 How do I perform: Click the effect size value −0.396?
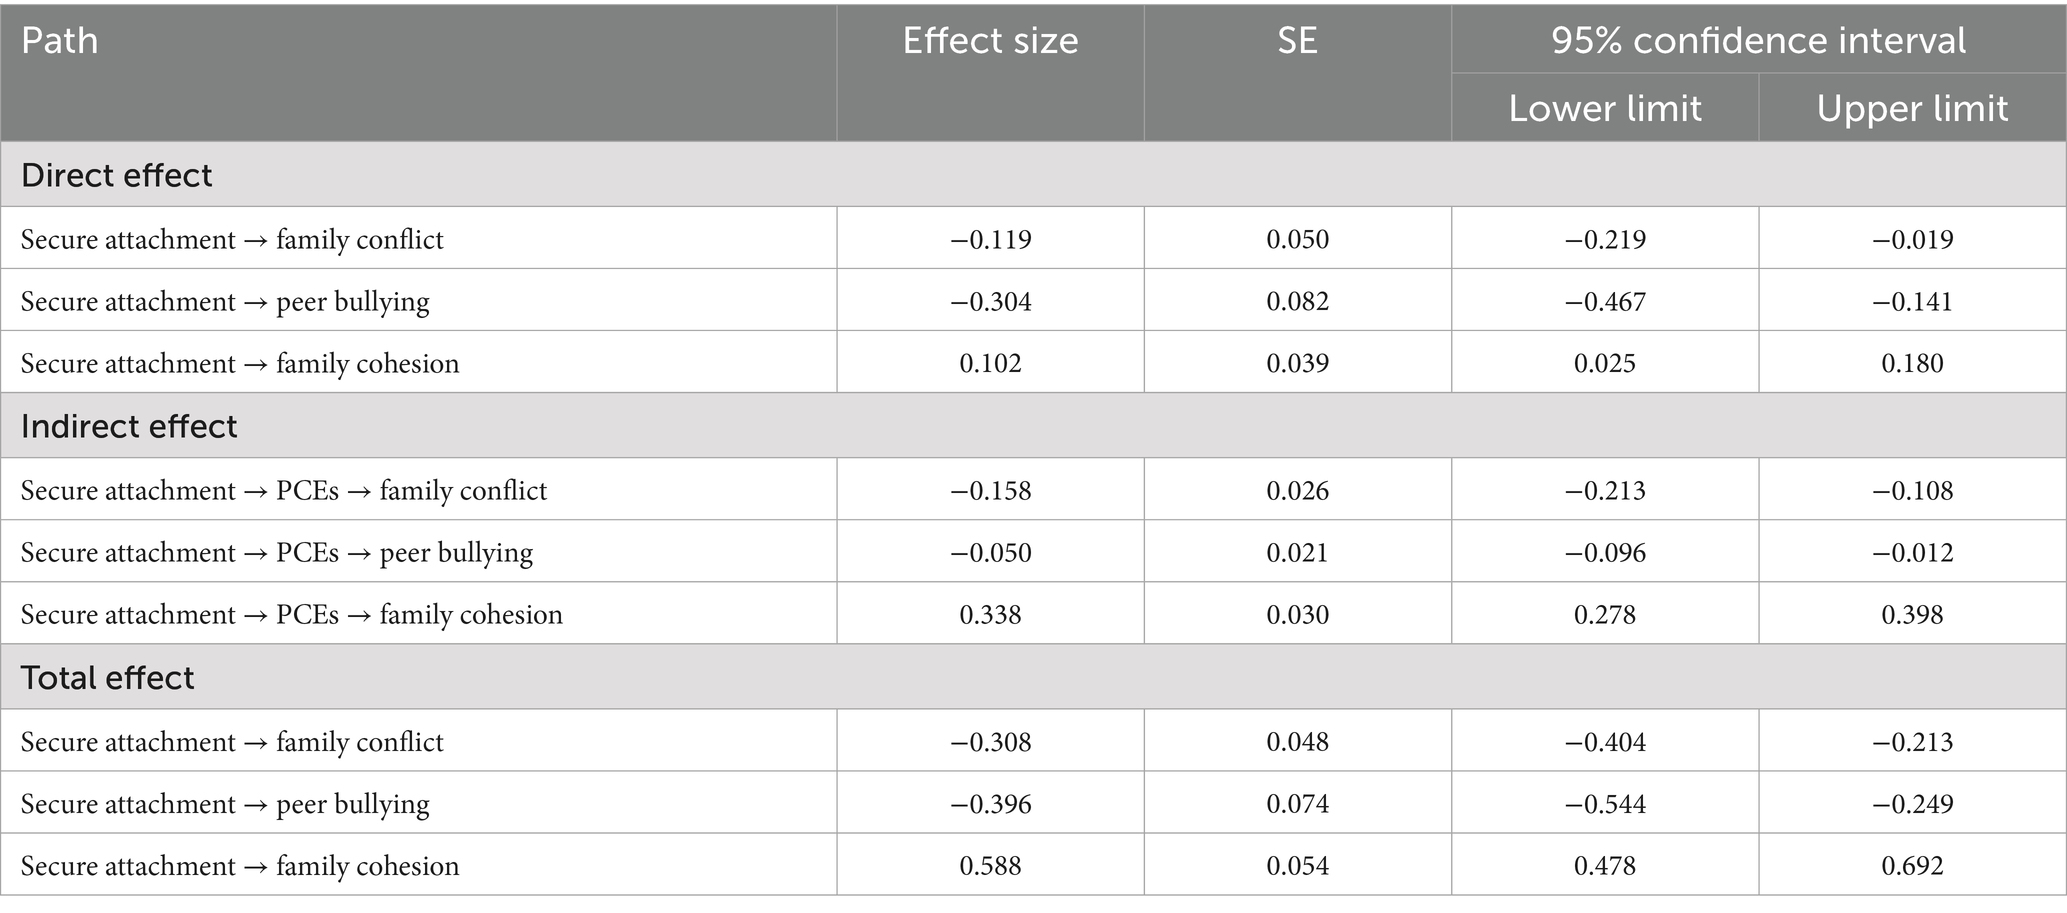point(990,804)
